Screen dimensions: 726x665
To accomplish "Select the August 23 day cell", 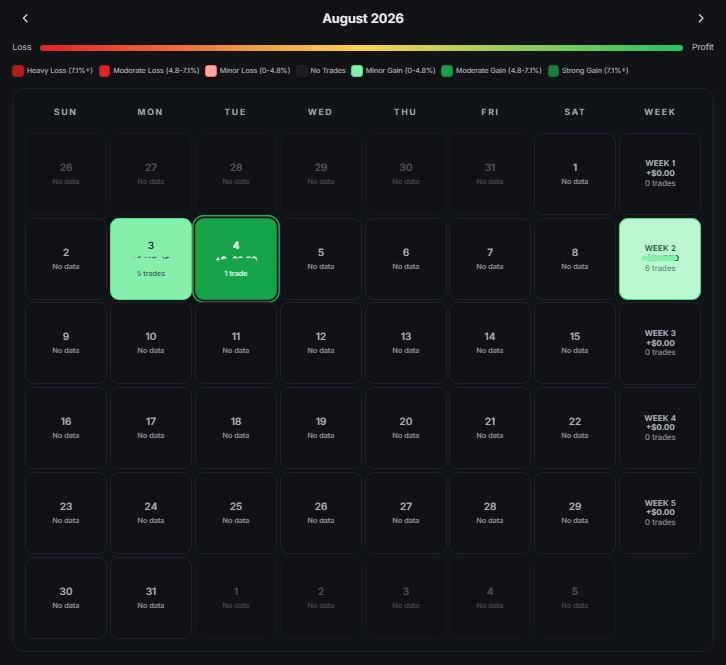I will point(66,513).
